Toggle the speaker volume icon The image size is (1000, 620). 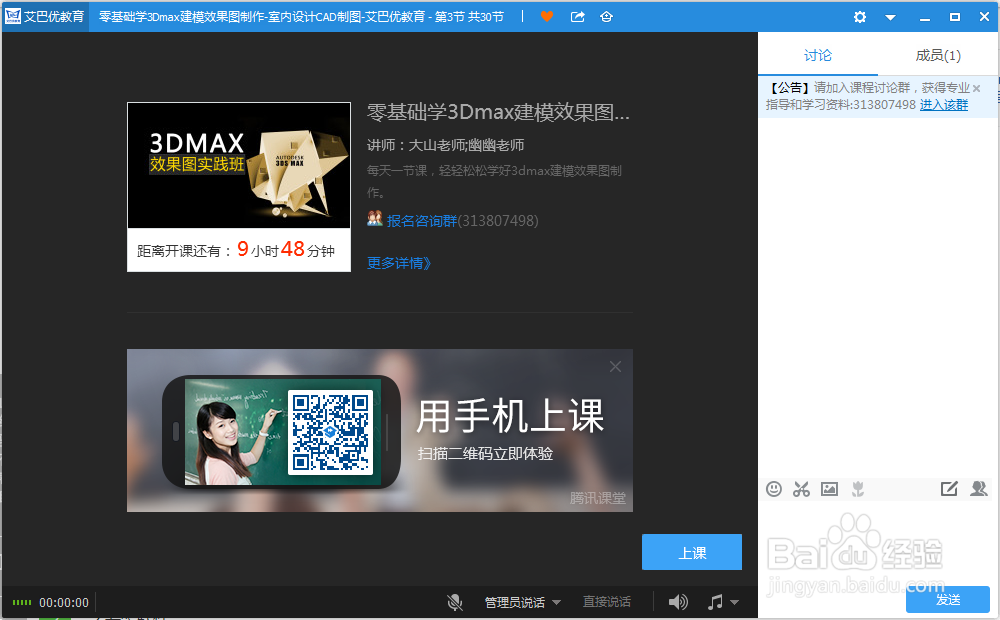678,602
